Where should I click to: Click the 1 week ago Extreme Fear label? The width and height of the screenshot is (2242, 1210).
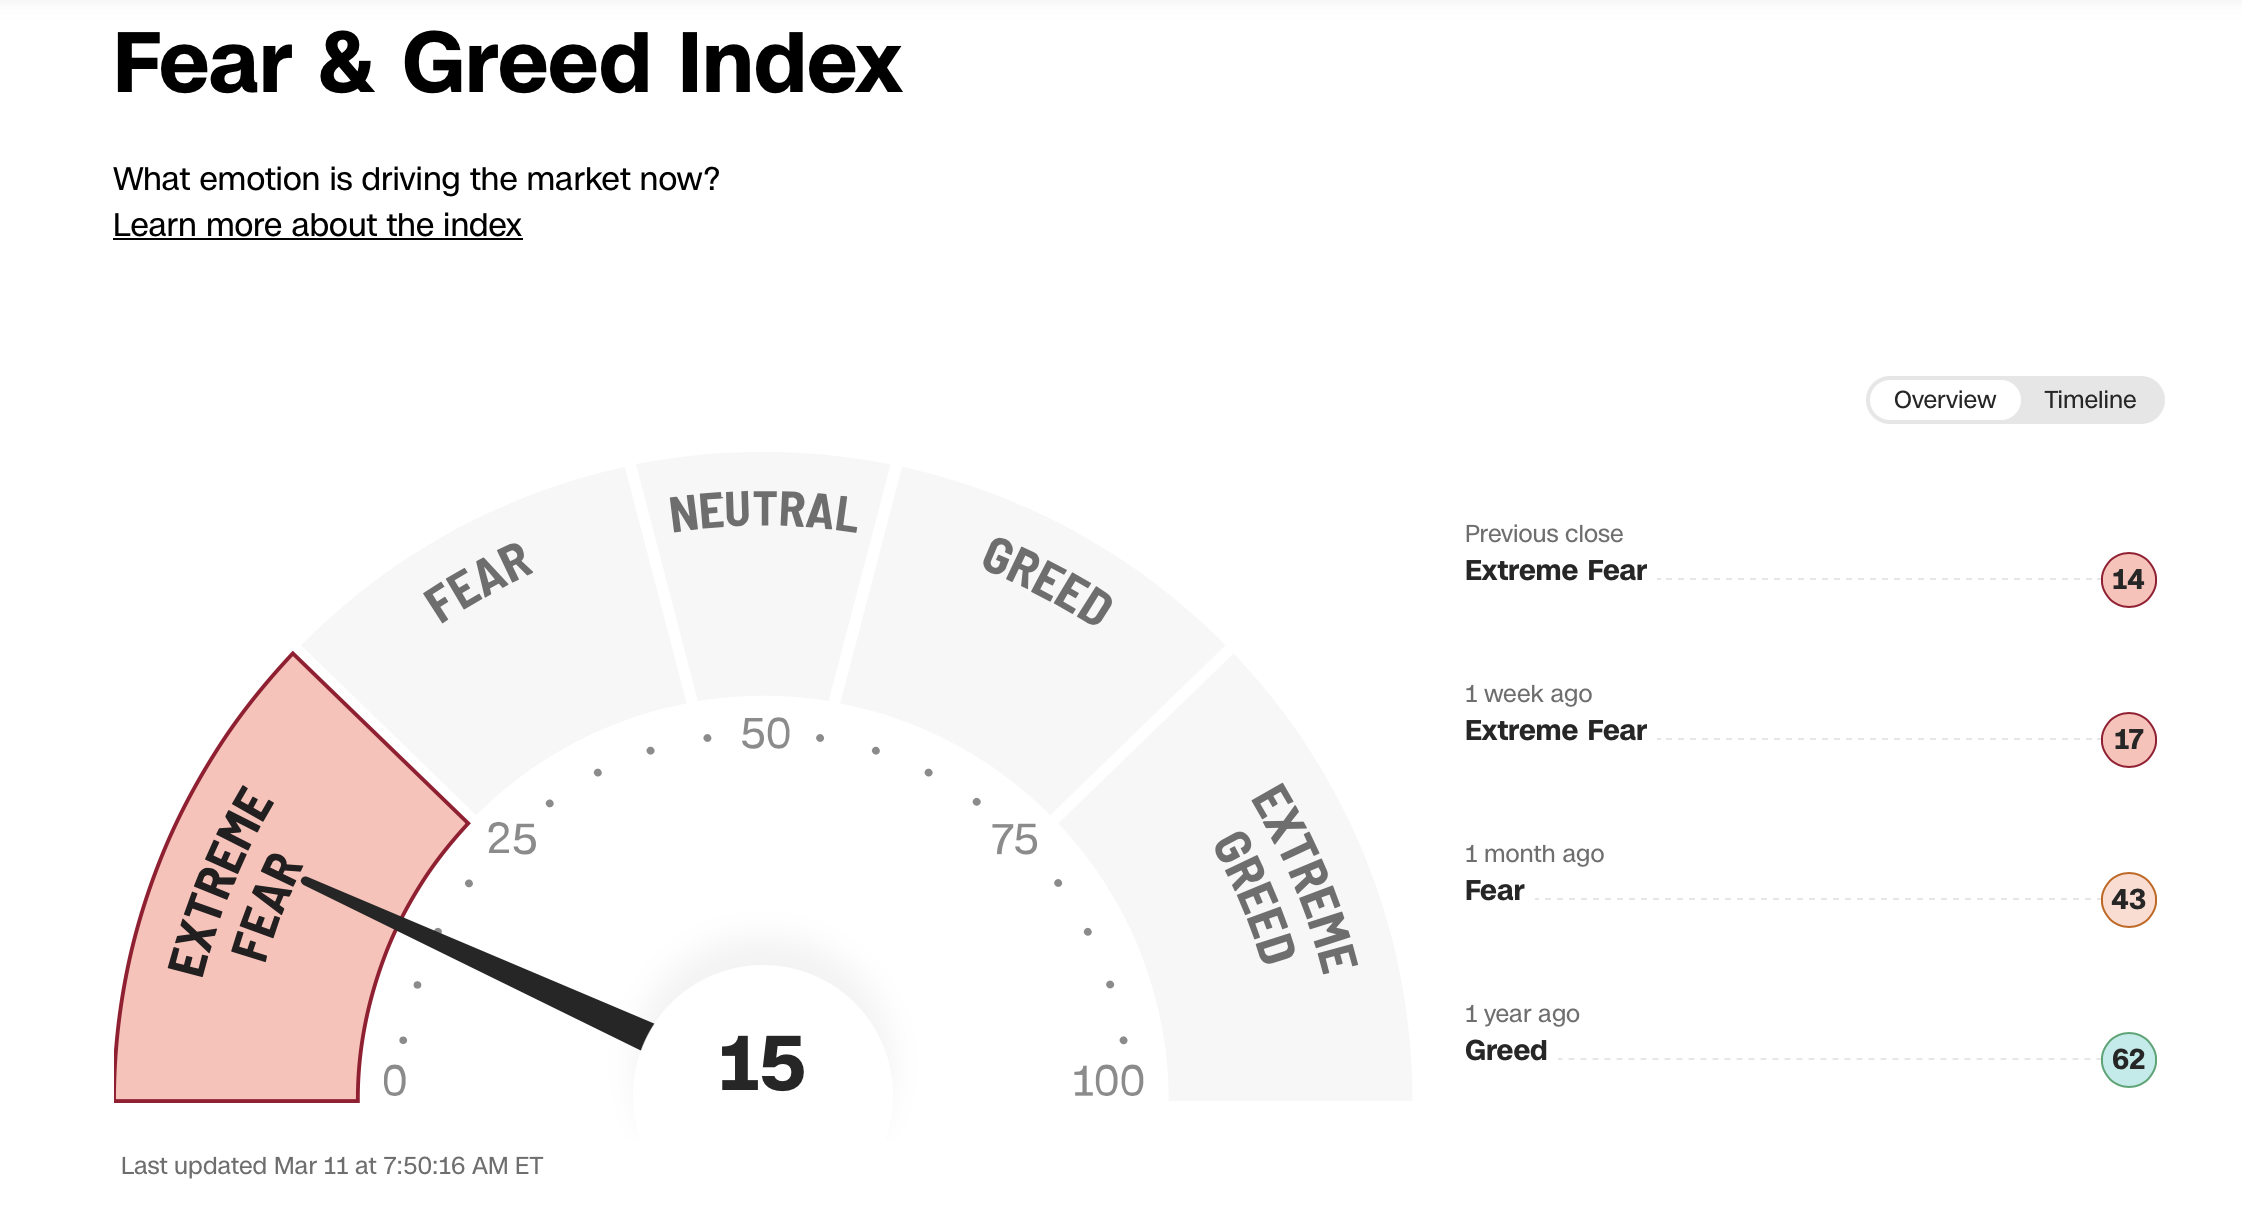[1555, 730]
